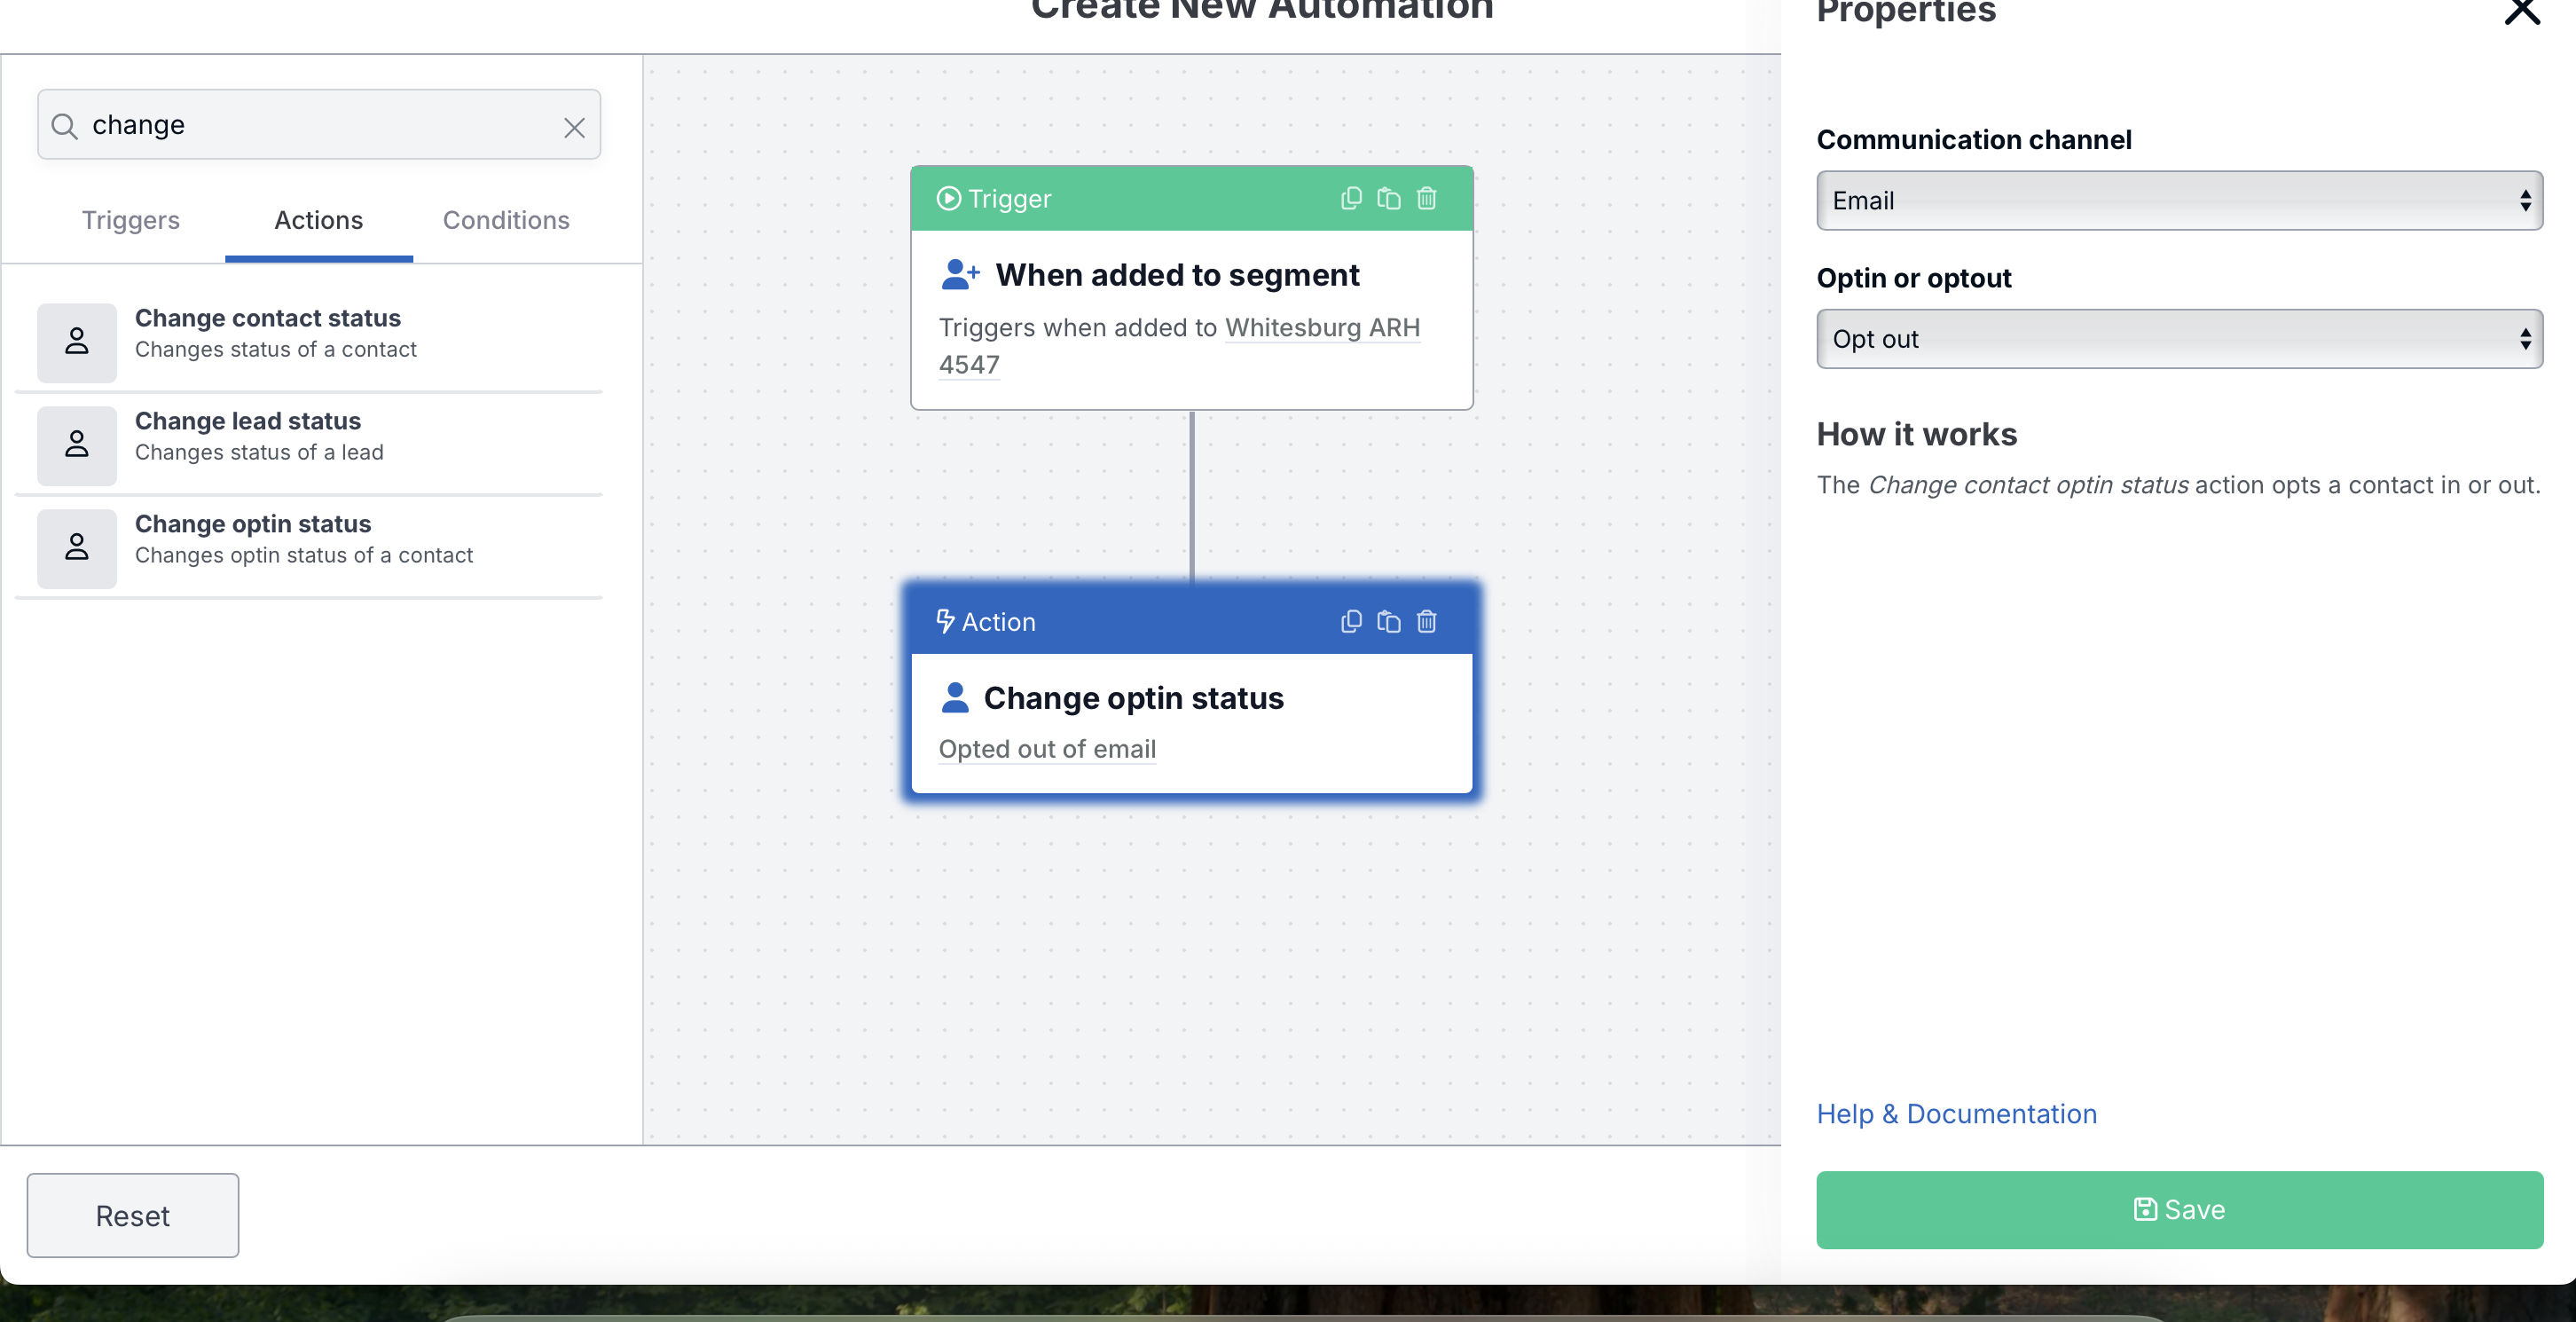Click the paste icon in the Trigger header
The height and width of the screenshot is (1322, 2576).
coord(1388,198)
